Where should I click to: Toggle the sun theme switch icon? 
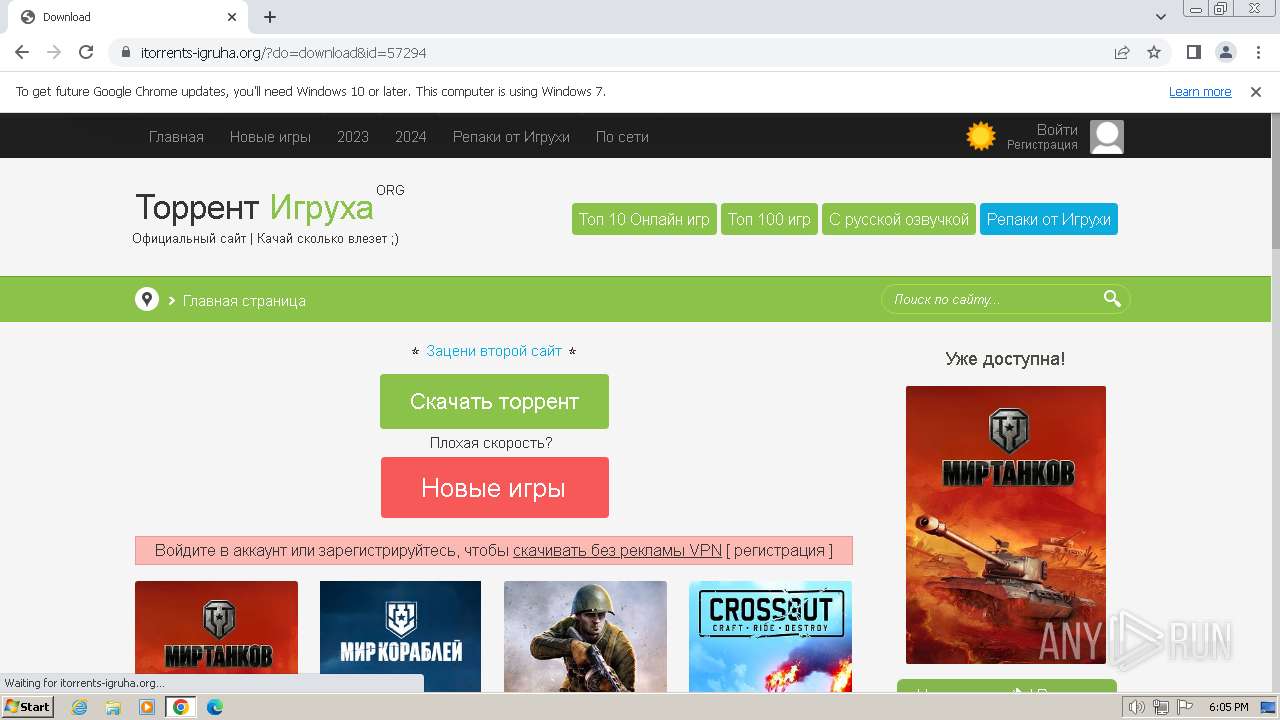[x=981, y=136]
